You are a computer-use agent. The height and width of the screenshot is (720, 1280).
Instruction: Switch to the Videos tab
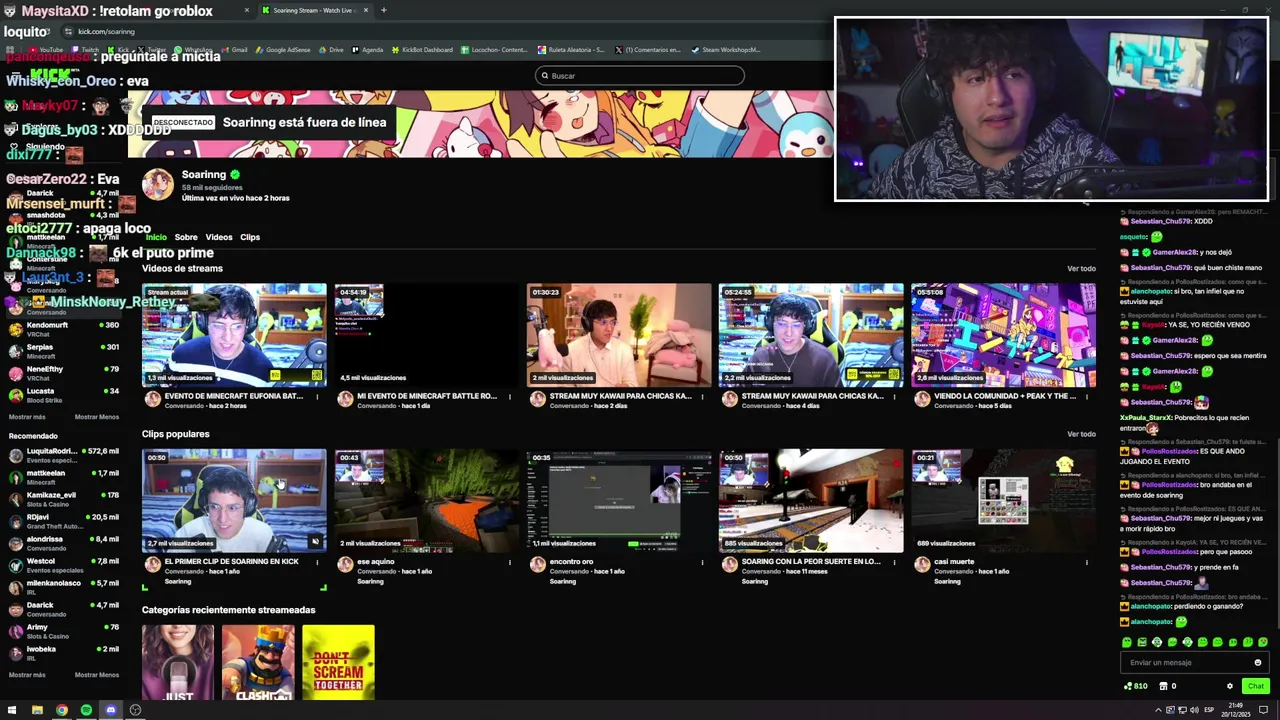(x=219, y=237)
